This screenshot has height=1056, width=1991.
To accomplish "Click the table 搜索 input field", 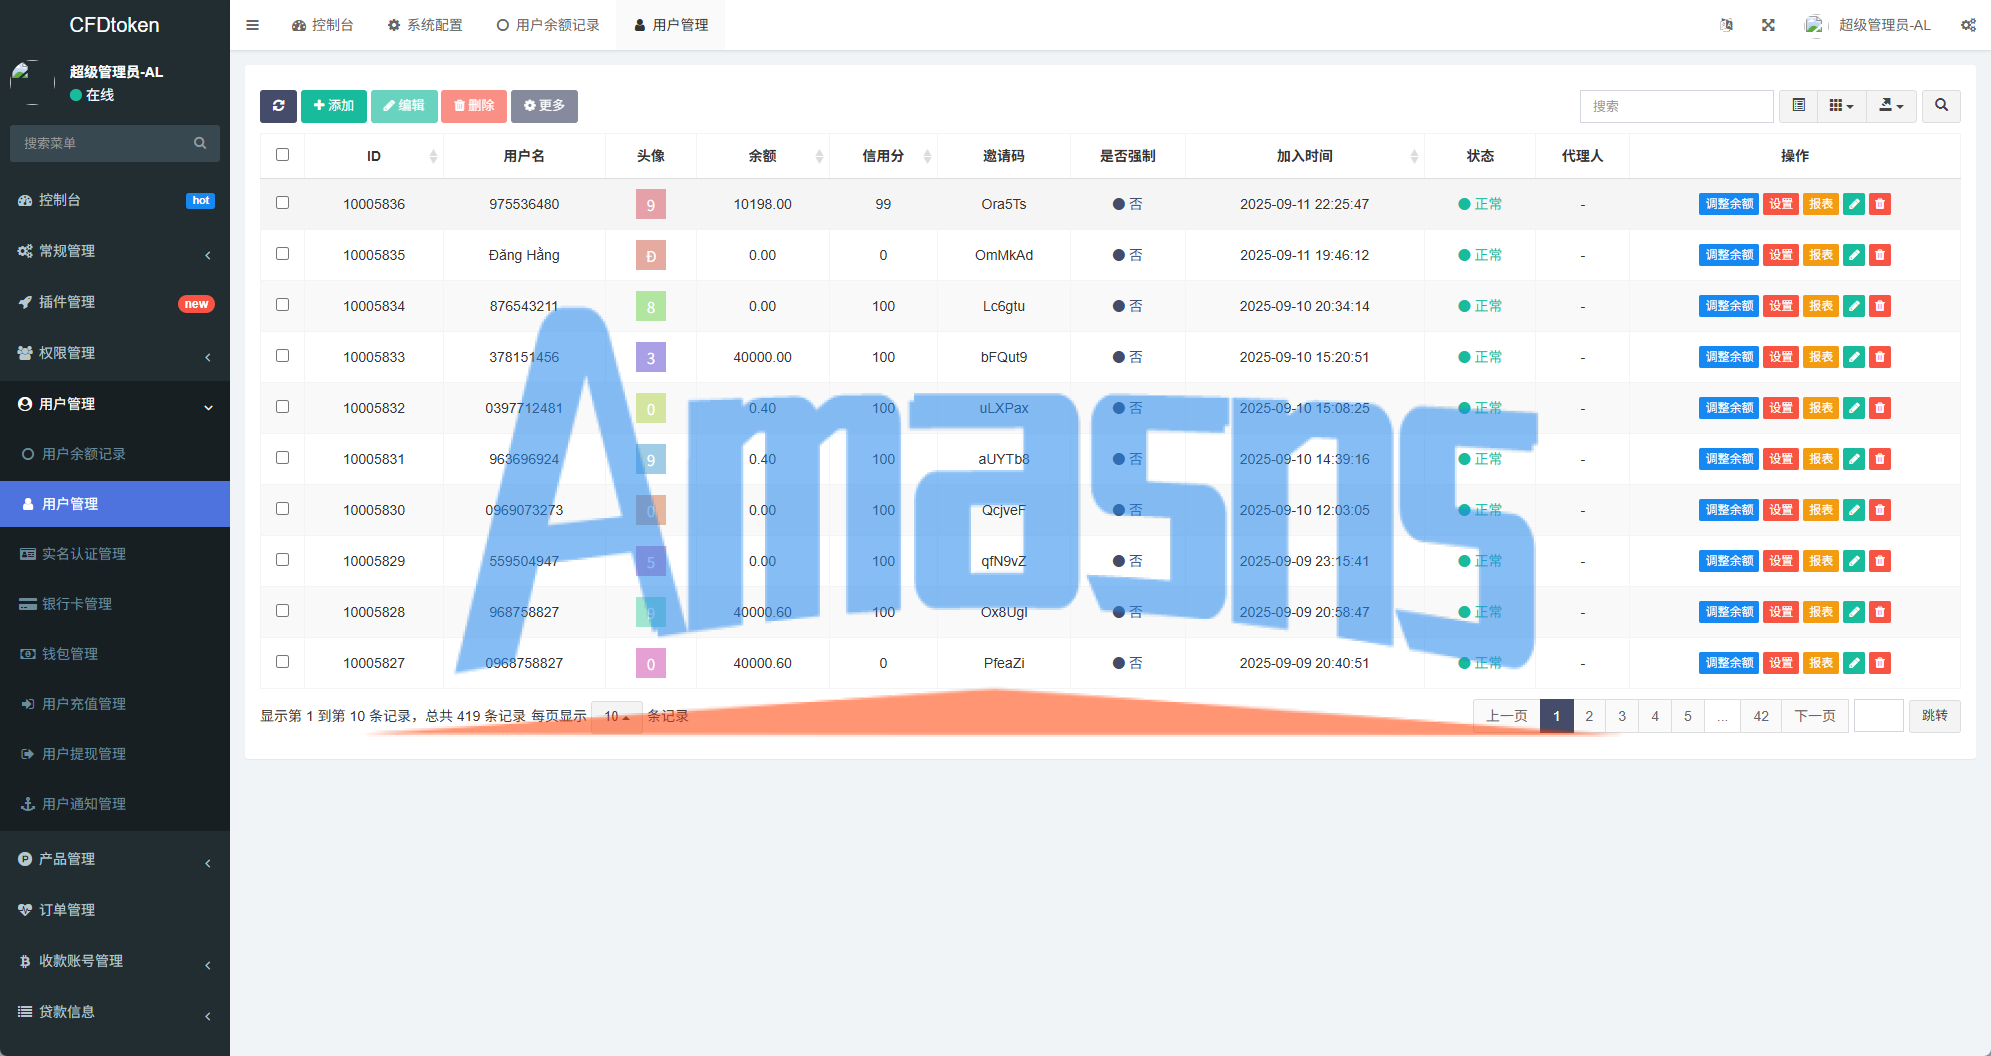I will 1676,106.
